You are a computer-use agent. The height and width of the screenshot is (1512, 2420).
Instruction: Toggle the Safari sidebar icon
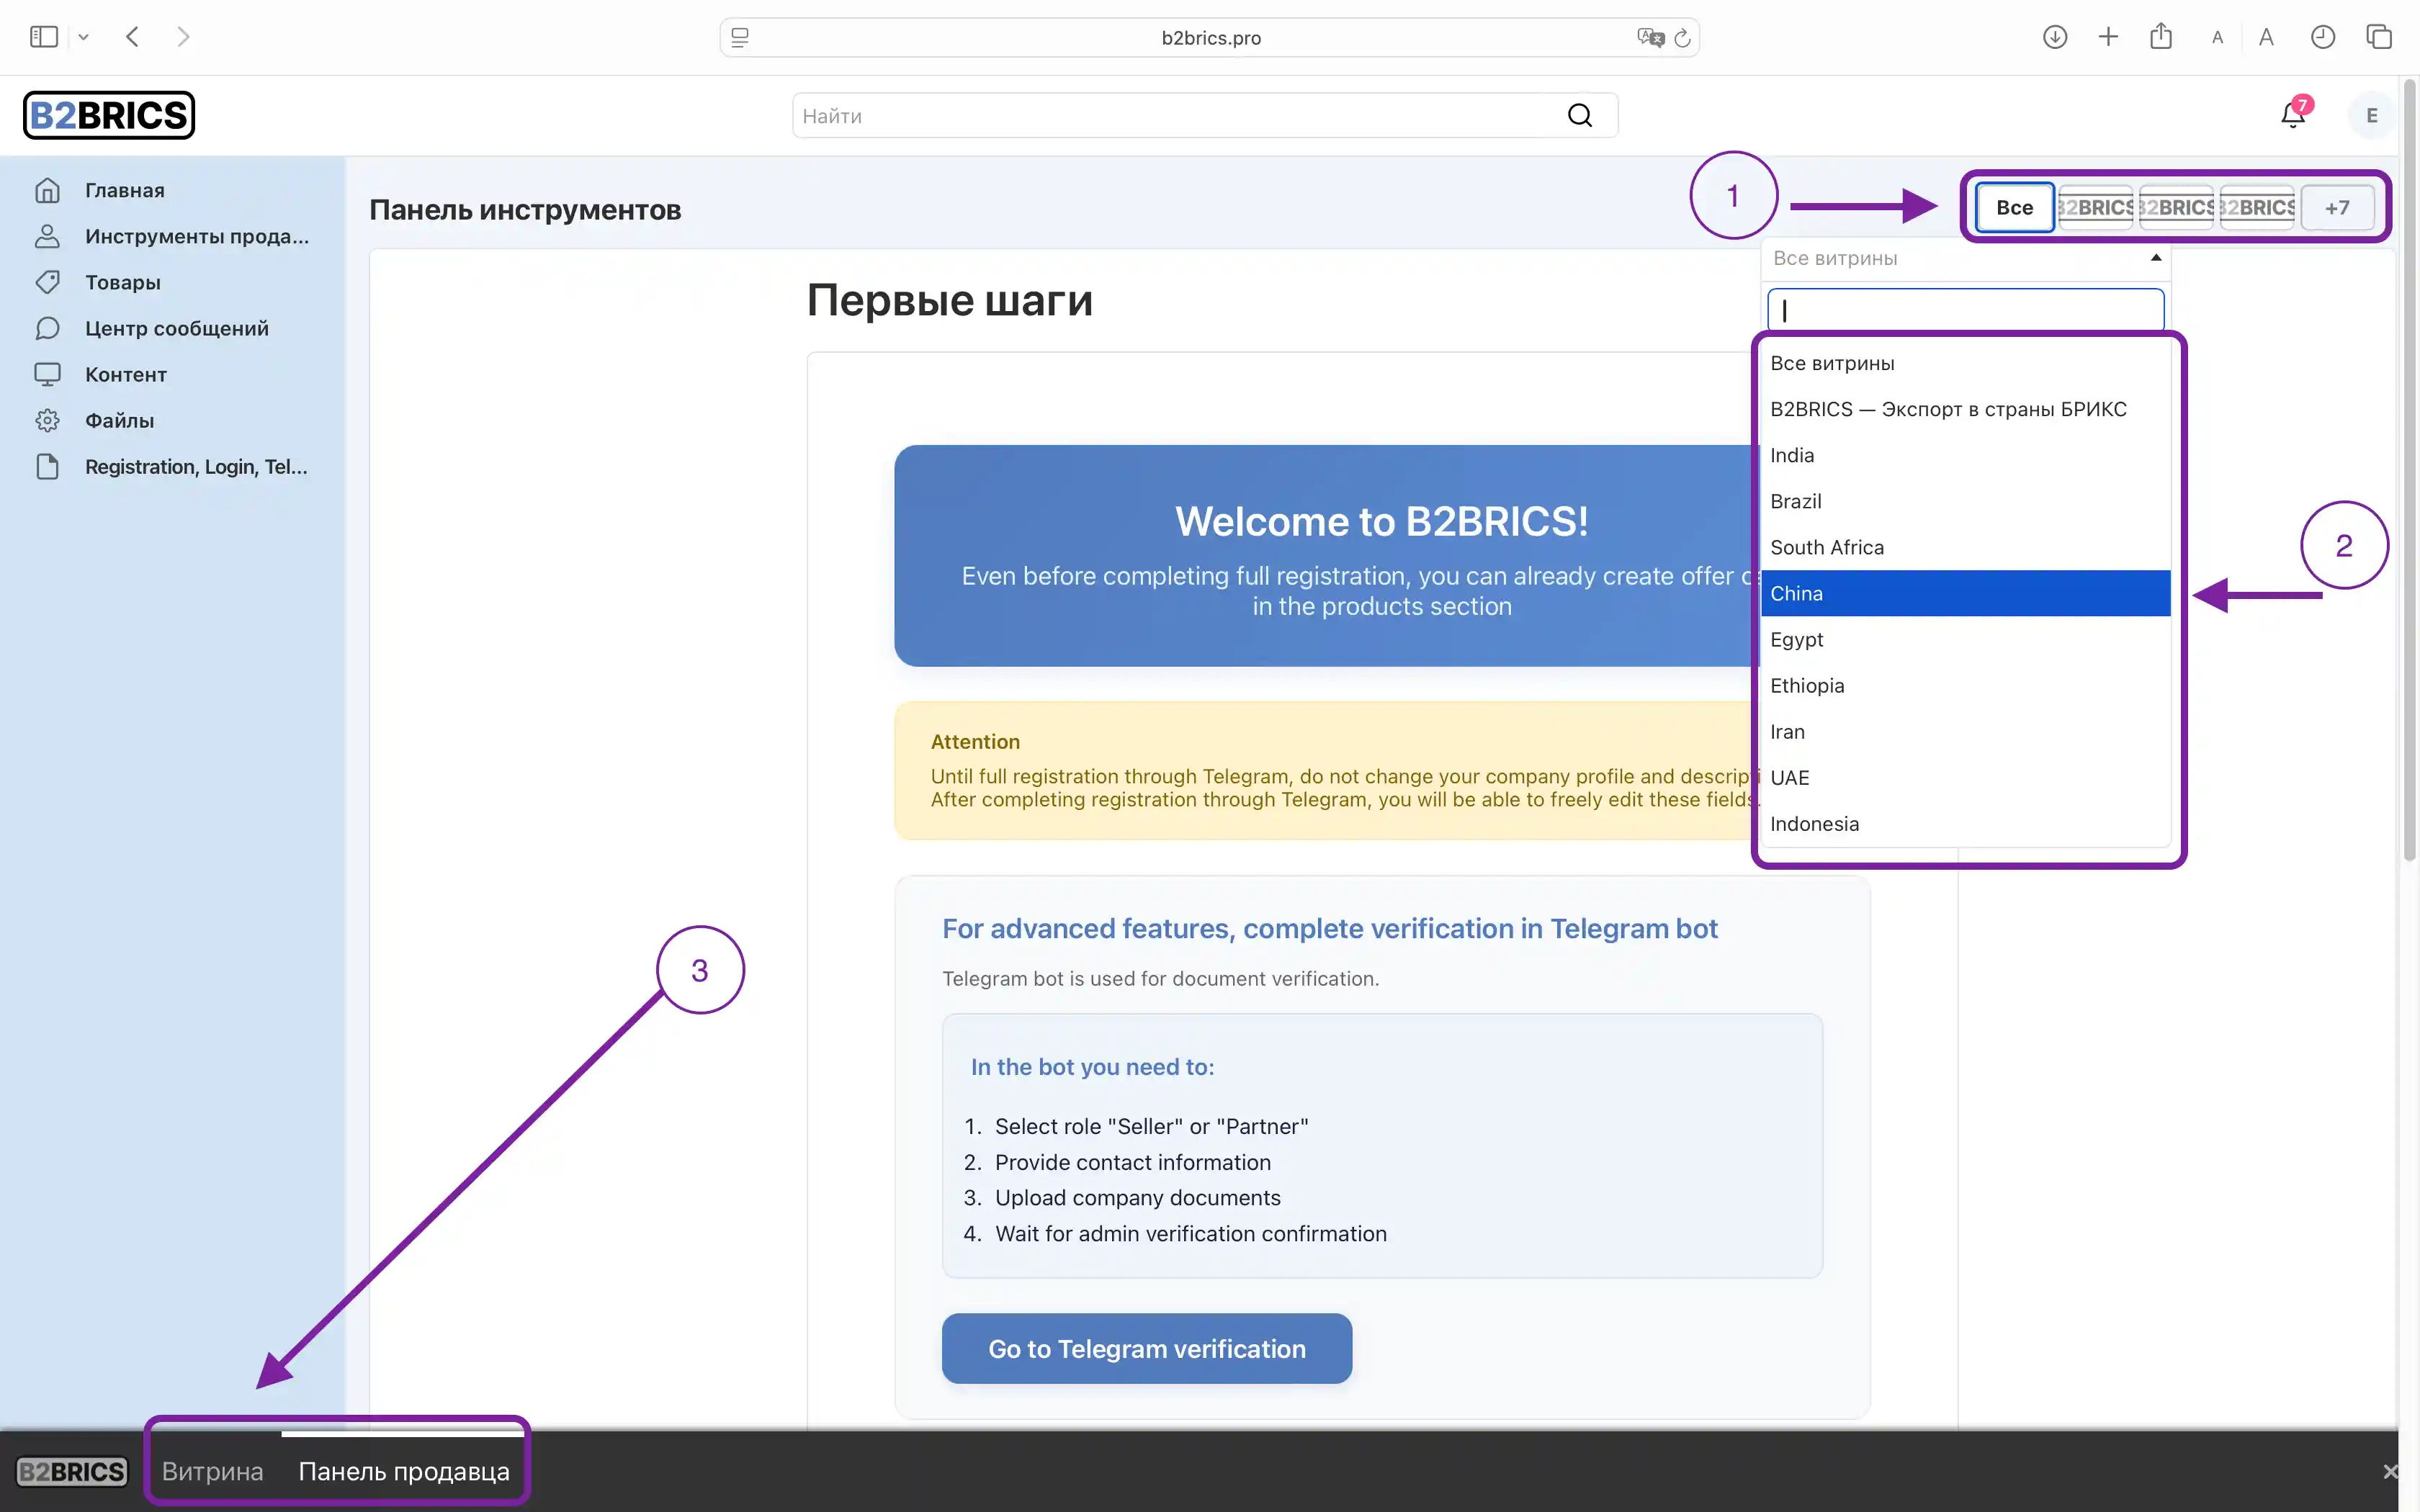(x=44, y=37)
